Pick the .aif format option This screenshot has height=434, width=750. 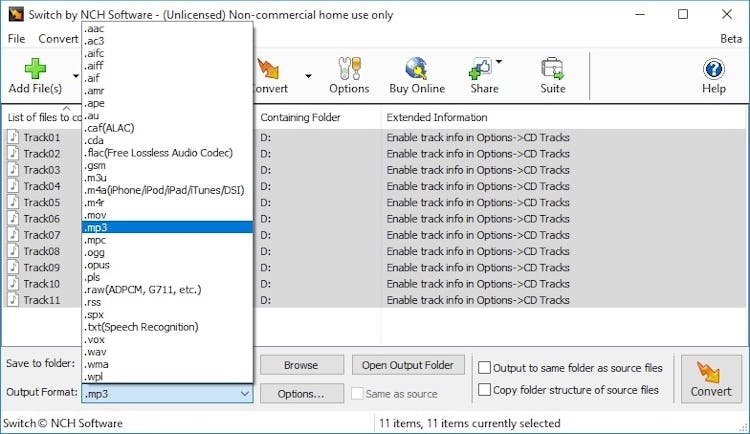167,78
